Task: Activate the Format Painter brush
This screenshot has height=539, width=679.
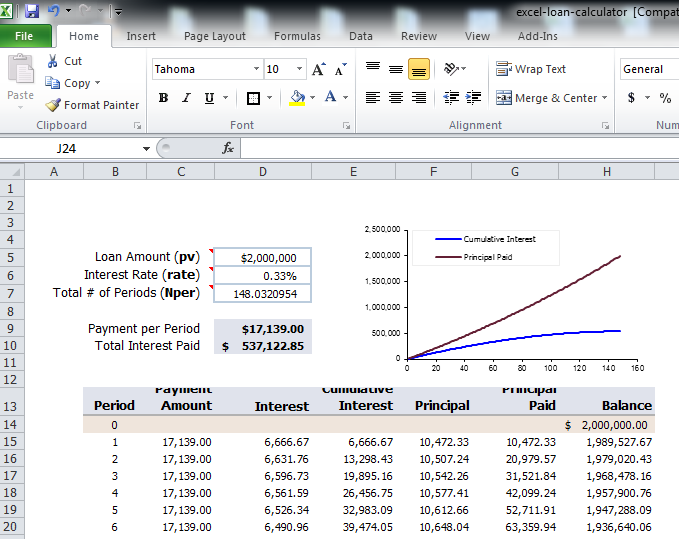Action: tap(92, 105)
